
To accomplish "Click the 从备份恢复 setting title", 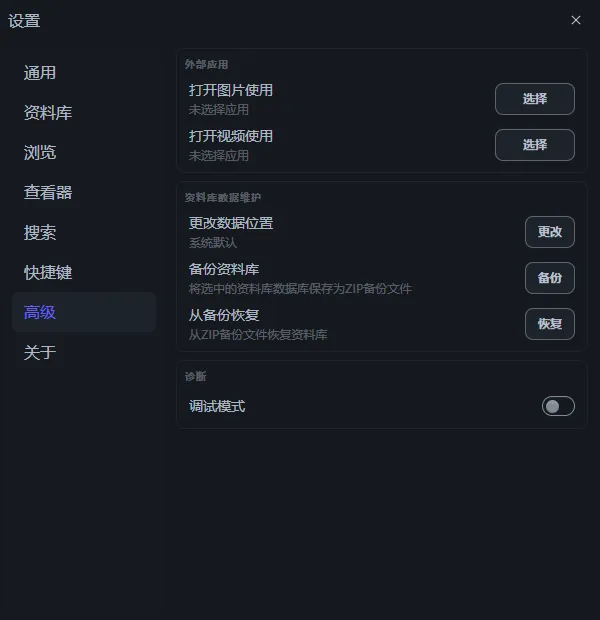I will (224, 315).
